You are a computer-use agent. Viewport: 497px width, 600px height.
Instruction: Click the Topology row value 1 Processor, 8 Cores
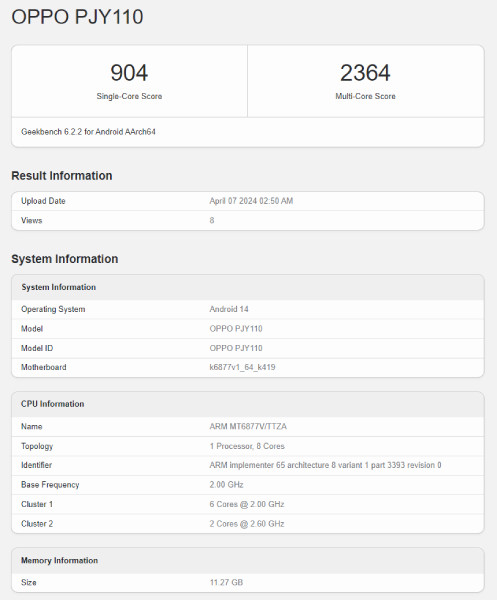(247, 446)
